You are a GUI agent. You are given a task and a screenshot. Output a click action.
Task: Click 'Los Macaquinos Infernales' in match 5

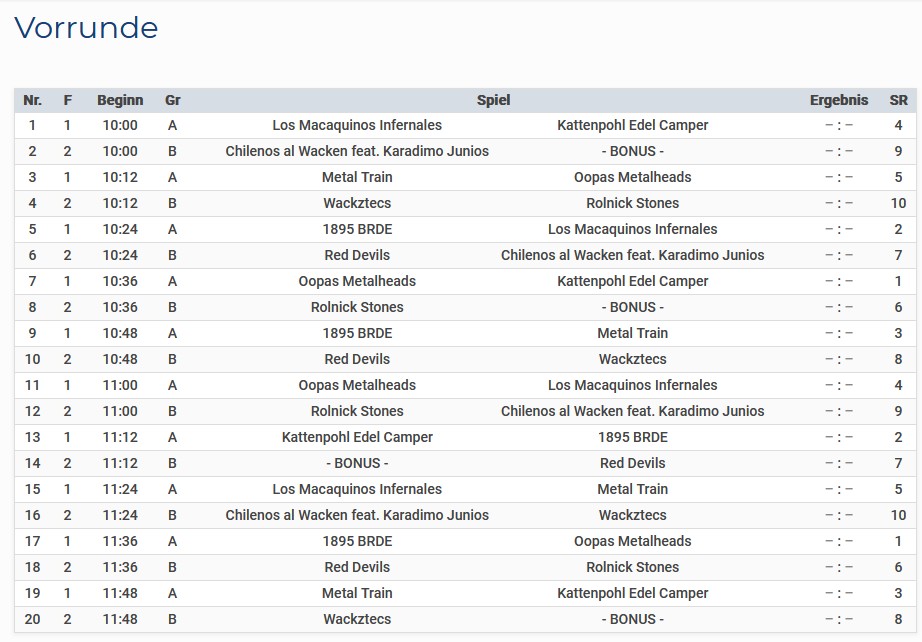pyautogui.click(x=633, y=229)
